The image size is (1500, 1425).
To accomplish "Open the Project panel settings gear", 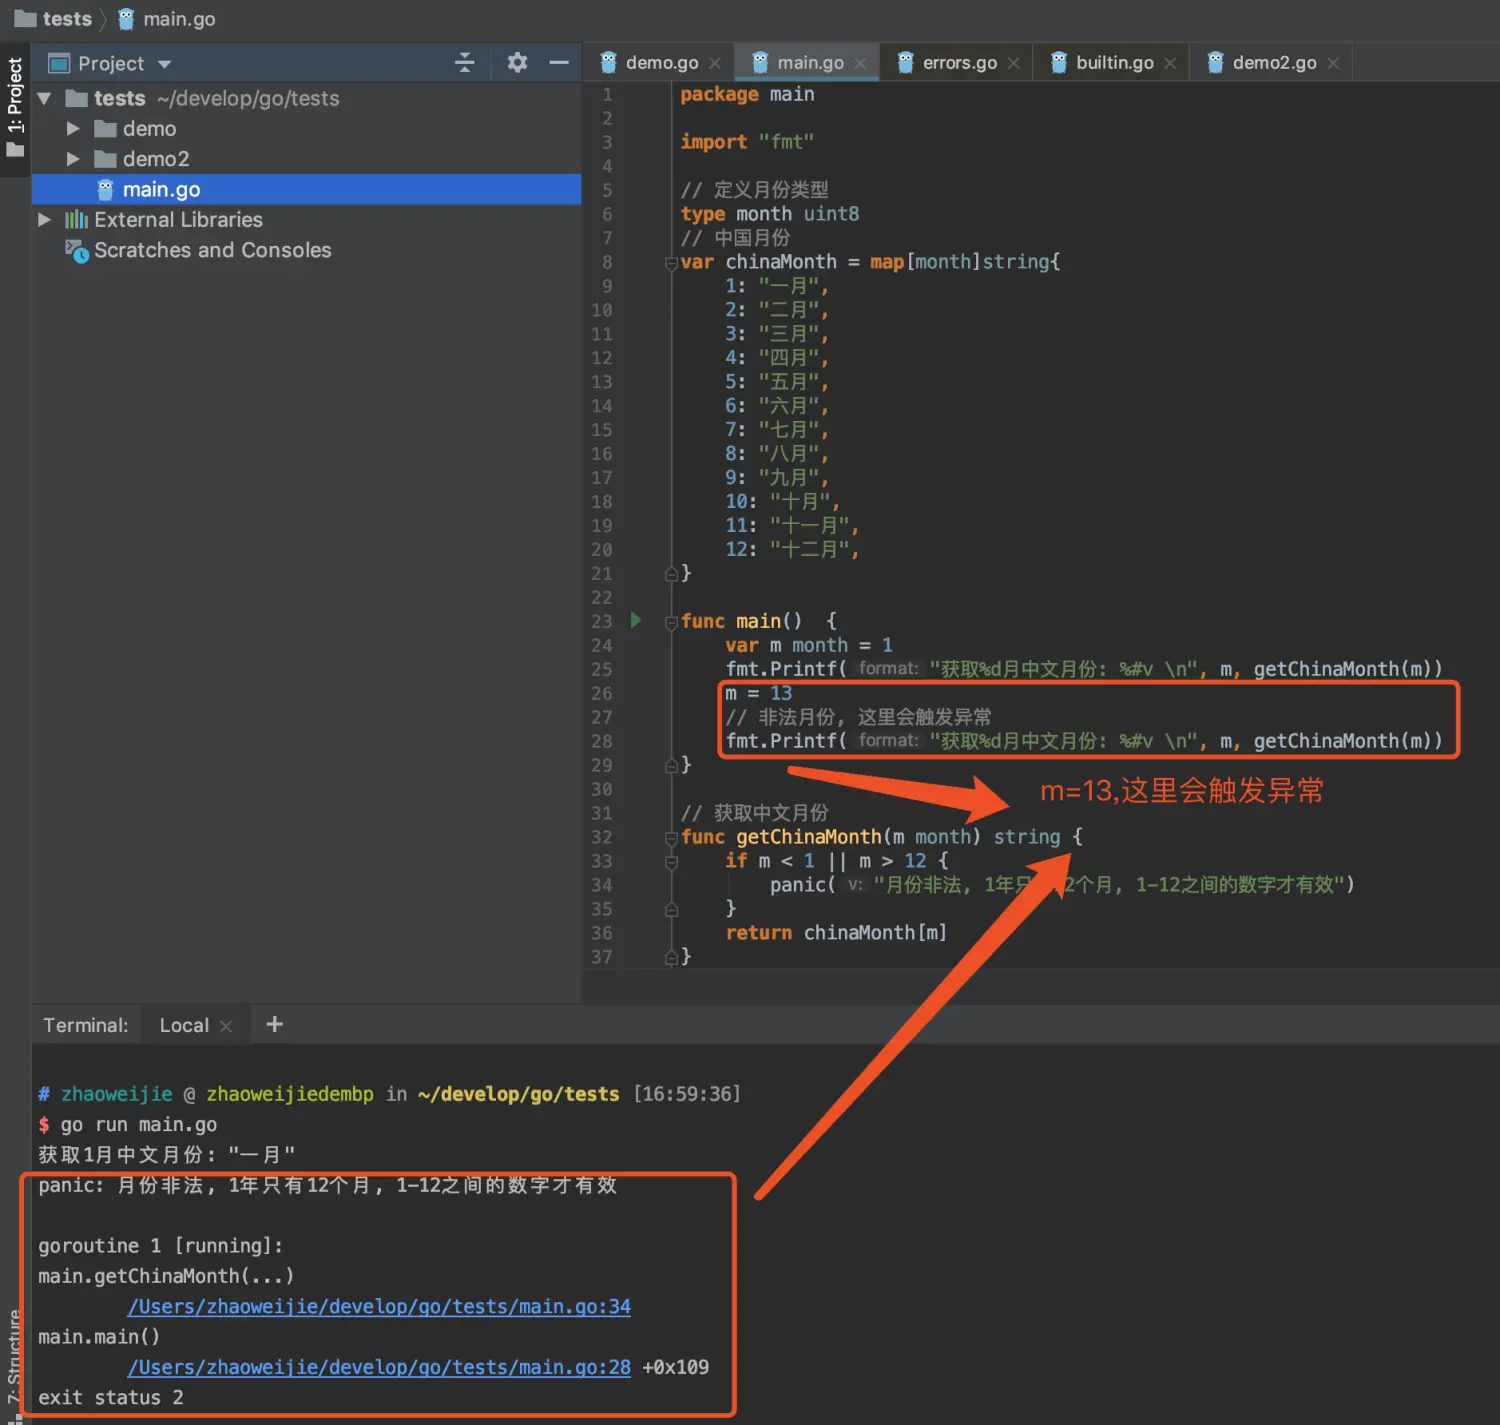I will (517, 63).
